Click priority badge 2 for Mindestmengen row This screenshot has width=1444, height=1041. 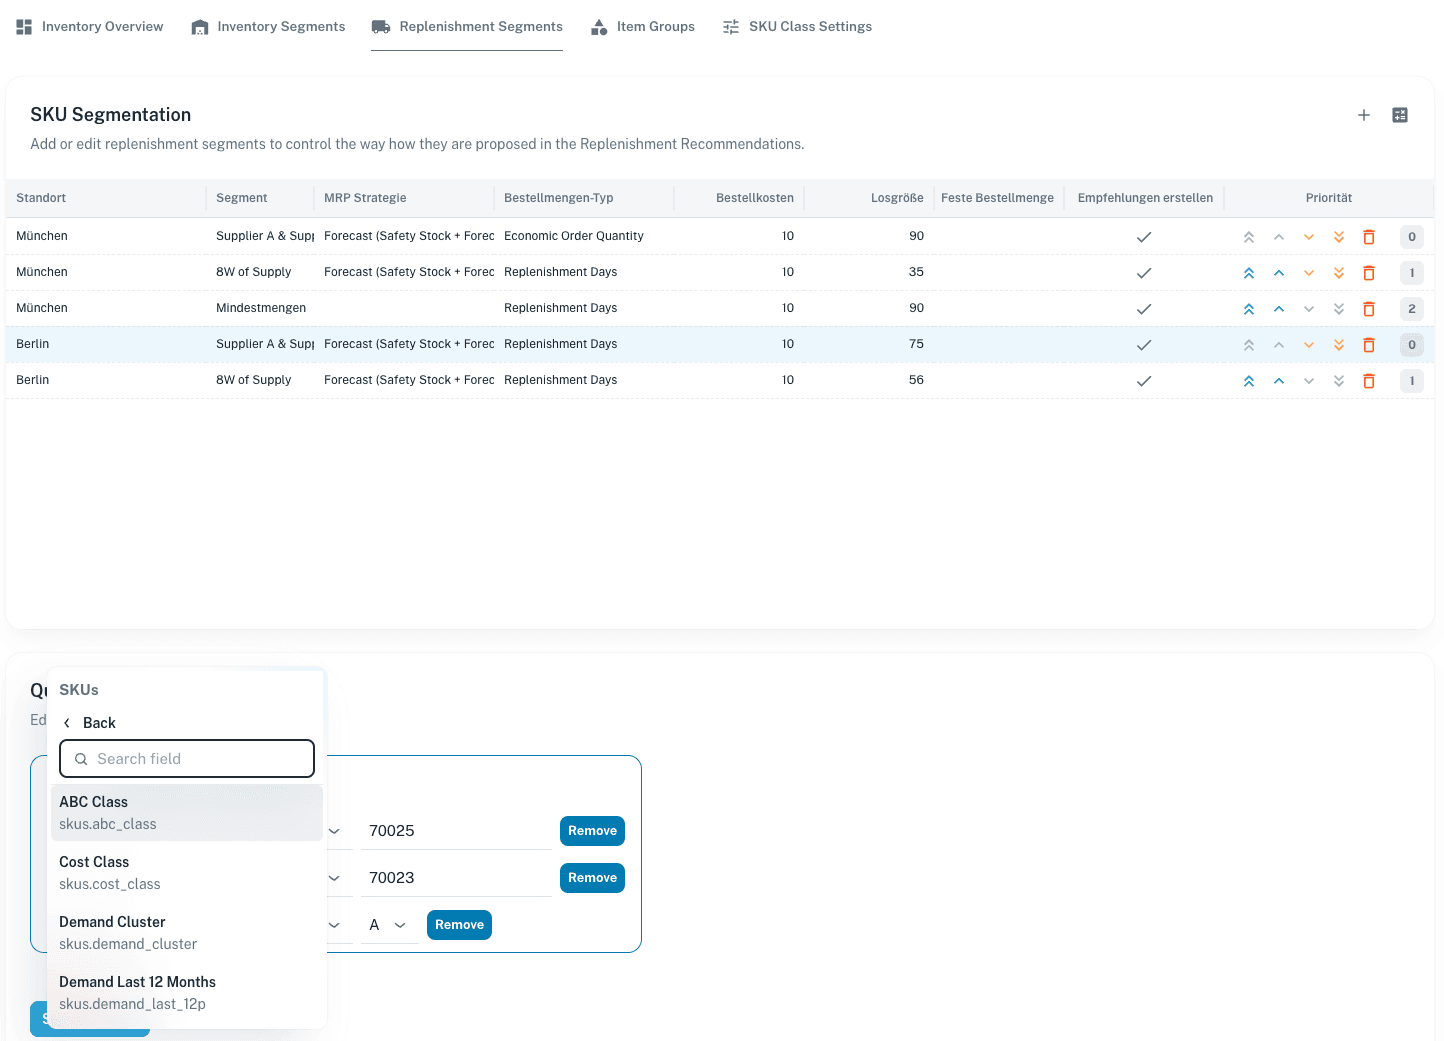(1412, 309)
